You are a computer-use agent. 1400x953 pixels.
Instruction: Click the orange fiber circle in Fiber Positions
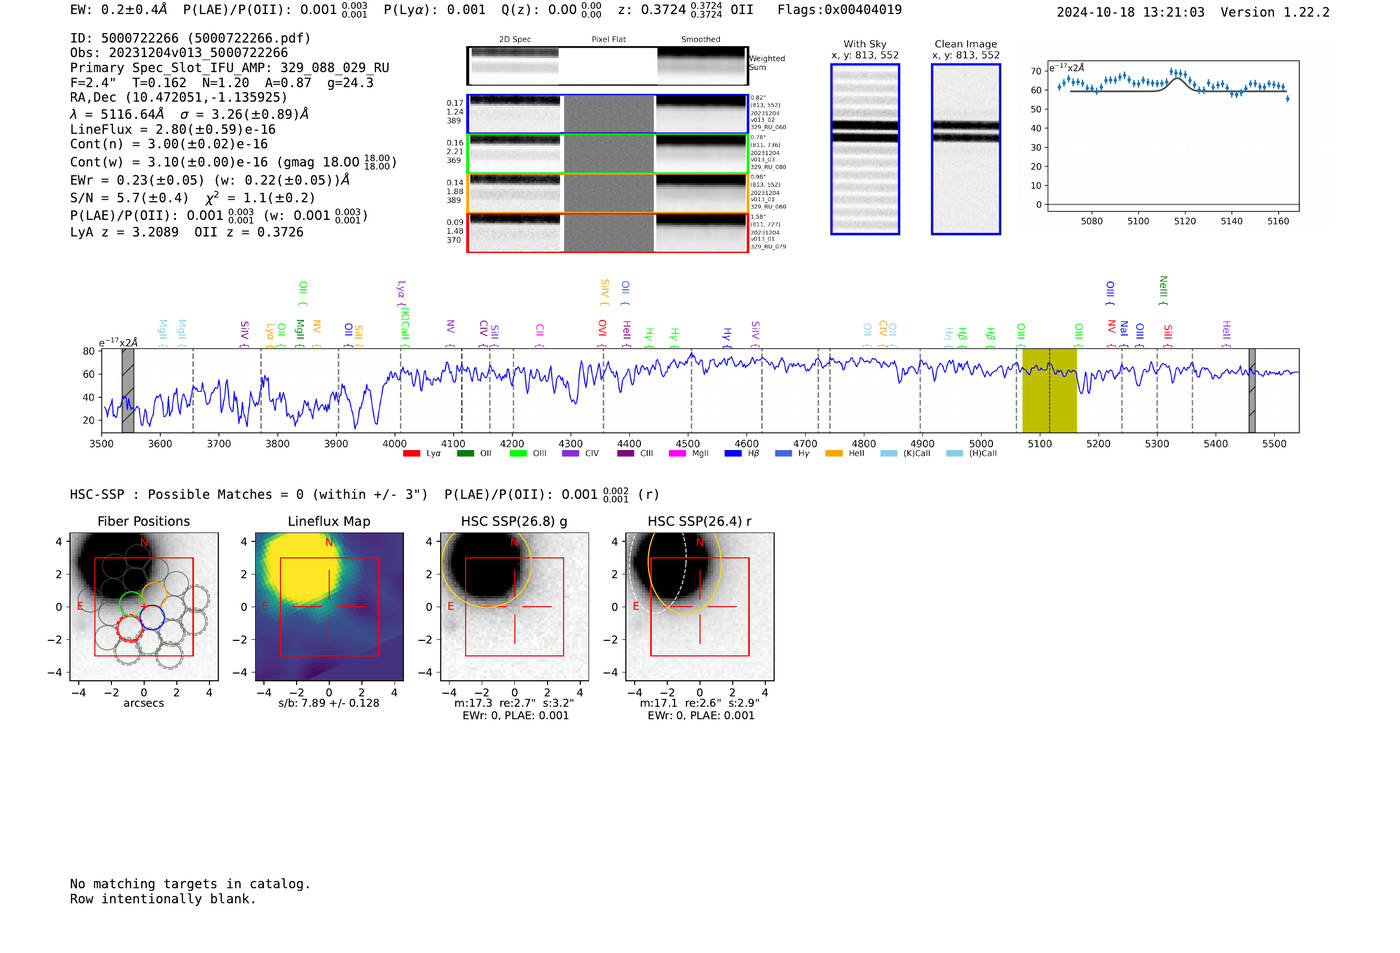(155, 594)
